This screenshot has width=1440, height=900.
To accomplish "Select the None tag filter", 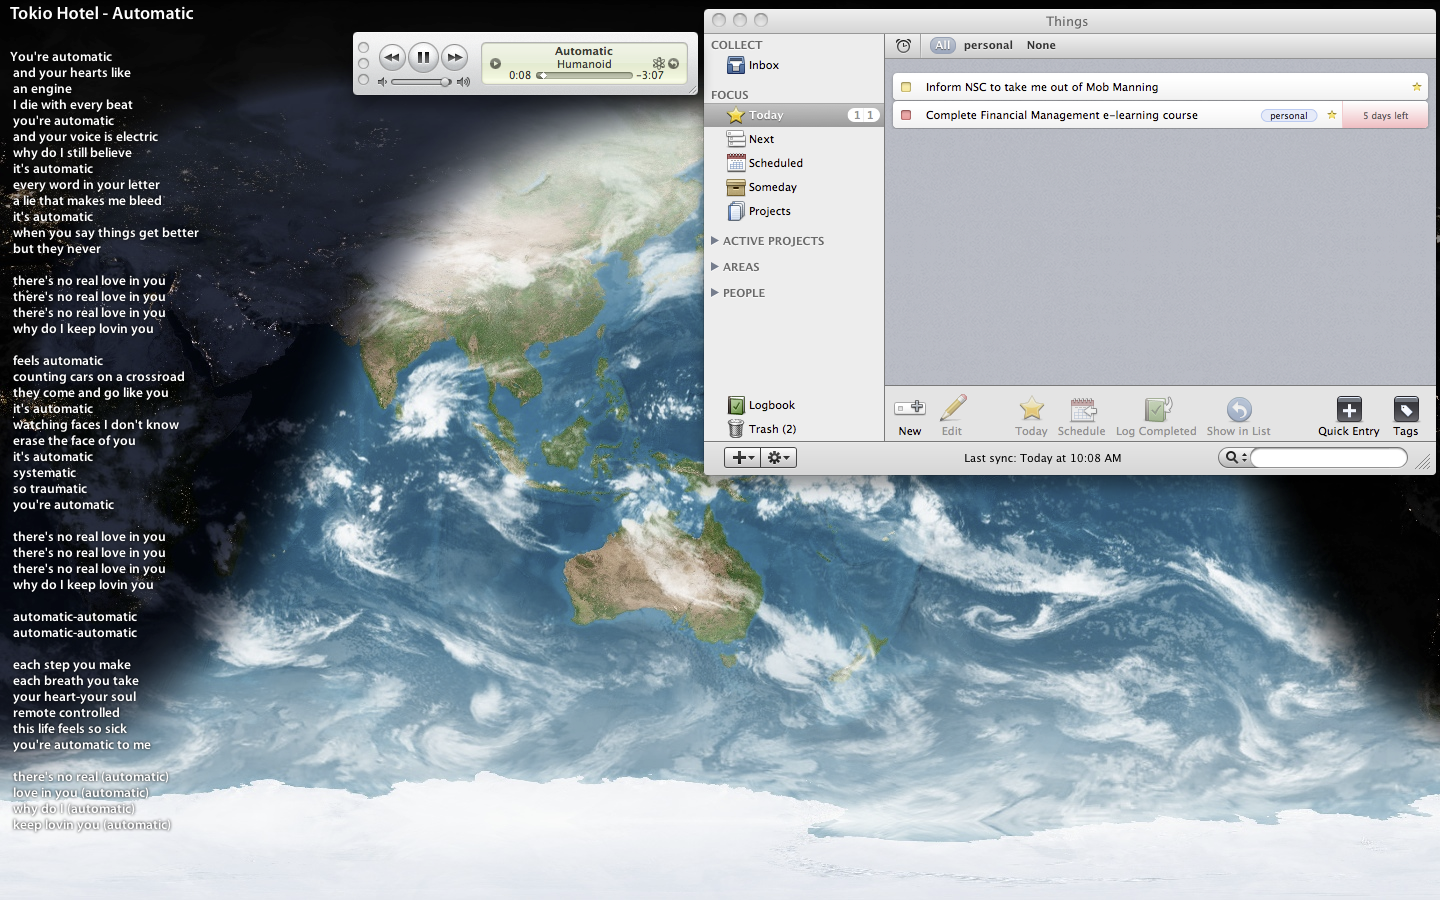I will click(x=1040, y=45).
